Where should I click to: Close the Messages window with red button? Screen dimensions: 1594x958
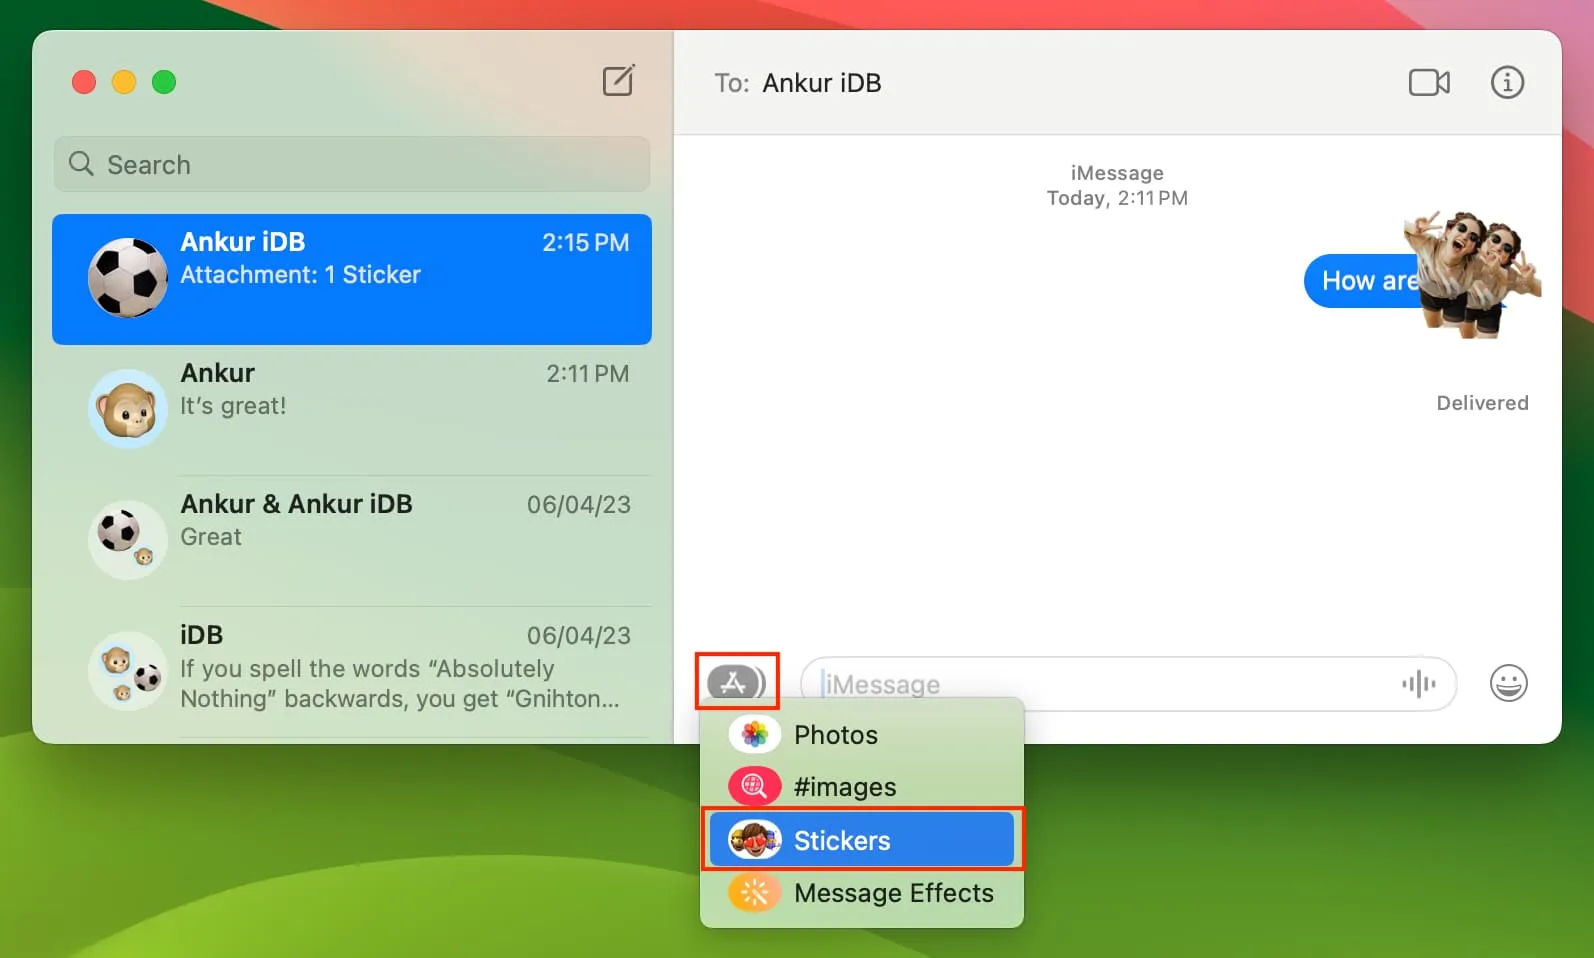tap(84, 82)
